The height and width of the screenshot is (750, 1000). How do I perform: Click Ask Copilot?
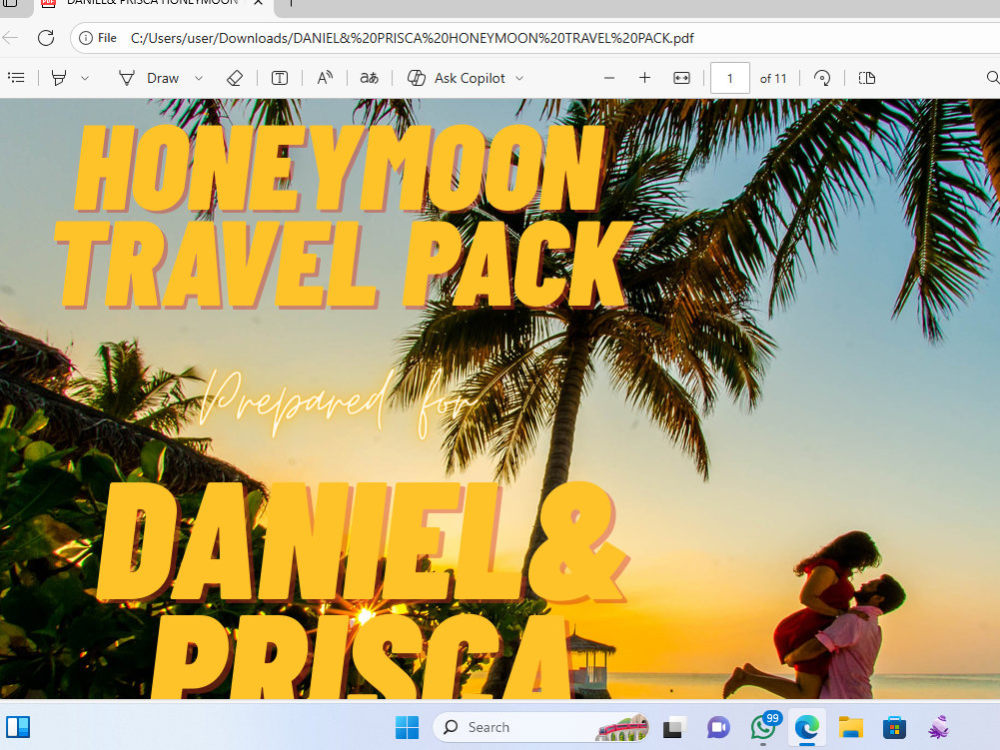[x=457, y=78]
